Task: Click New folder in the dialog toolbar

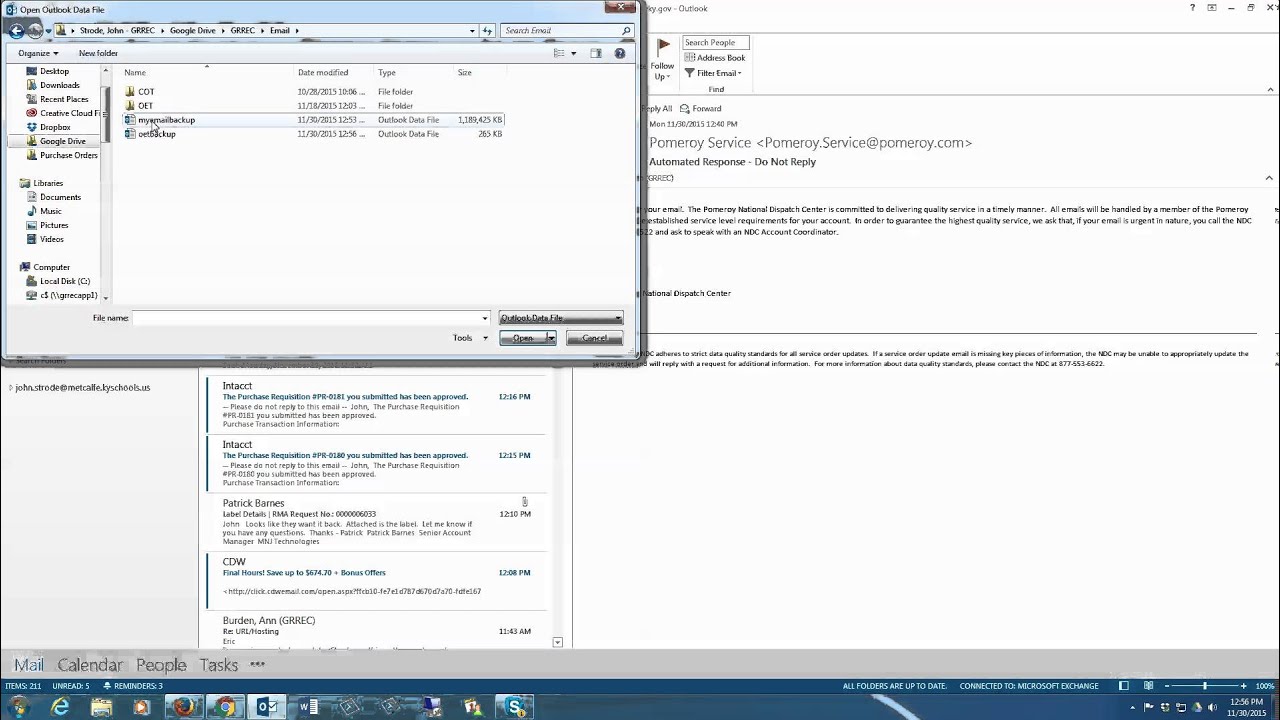Action: pyautogui.click(x=98, y=53)
